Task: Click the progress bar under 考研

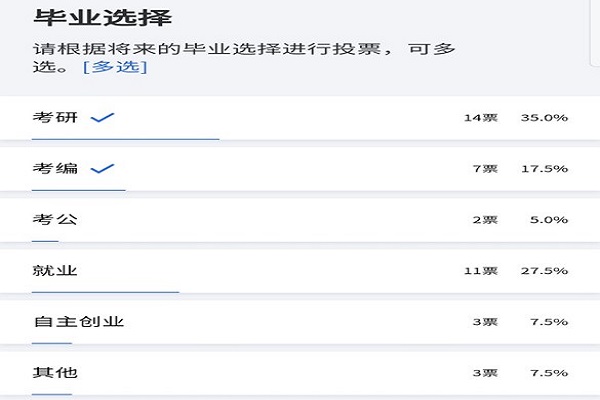Action: click(125, 138)
